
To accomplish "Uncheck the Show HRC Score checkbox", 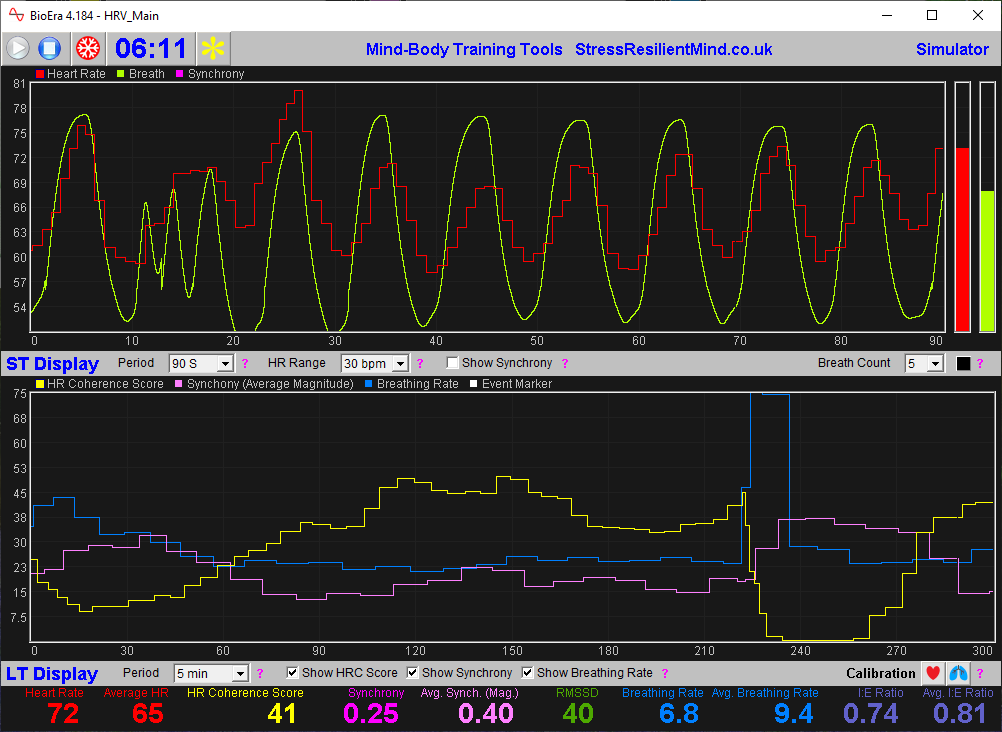I will [293, 673].
